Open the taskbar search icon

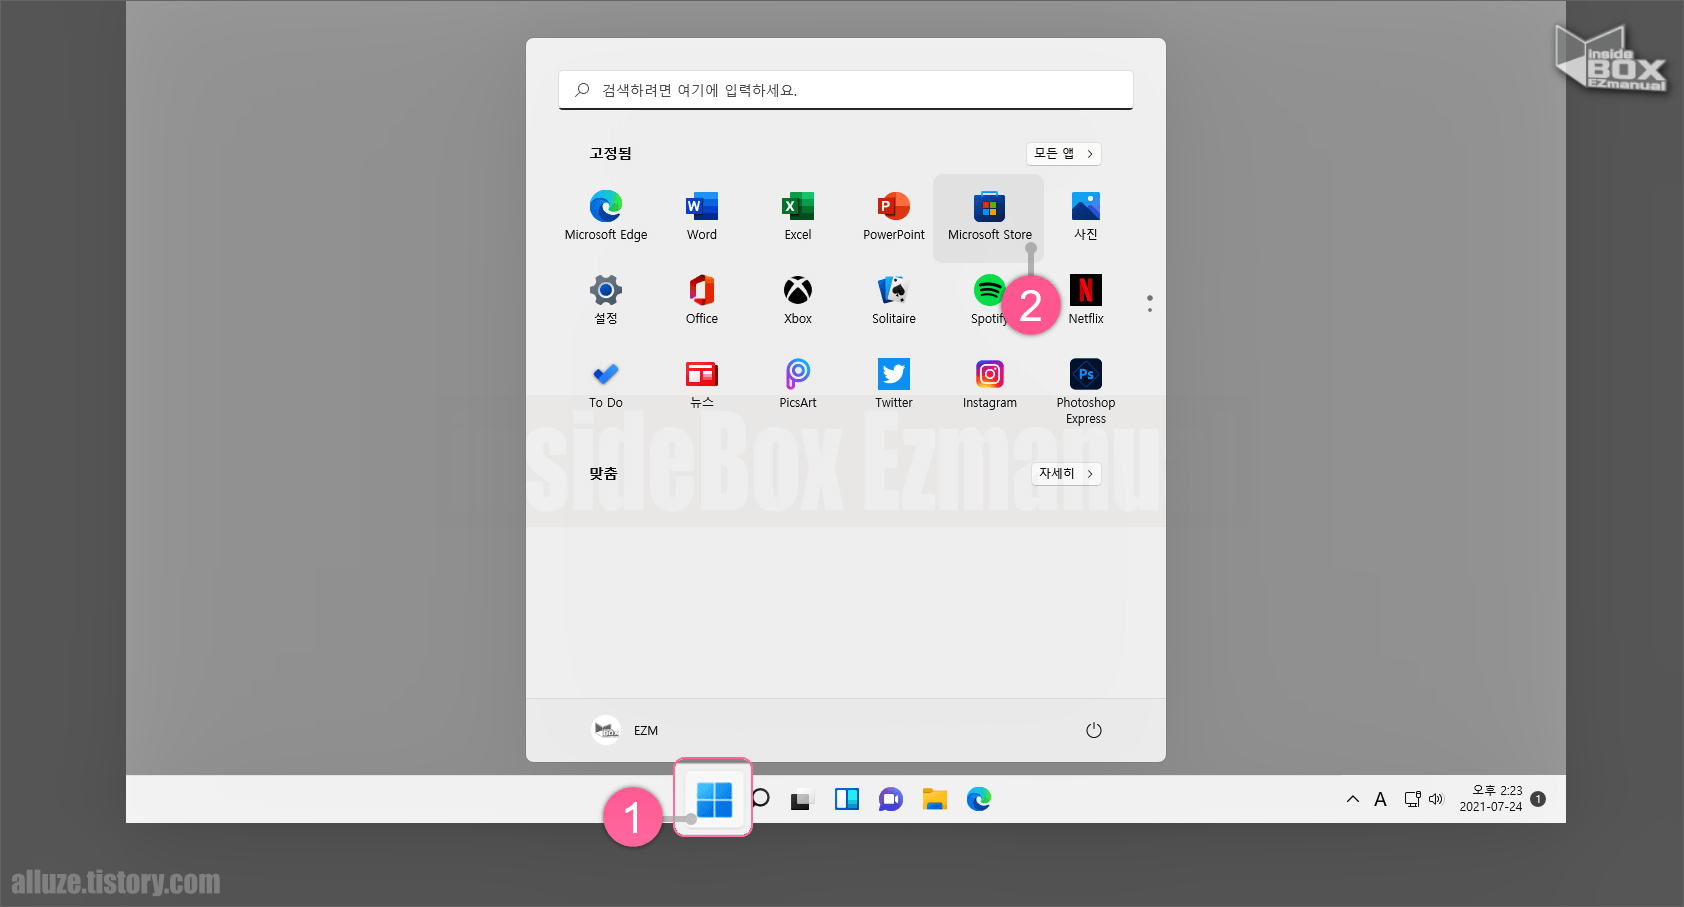point(761,798)
